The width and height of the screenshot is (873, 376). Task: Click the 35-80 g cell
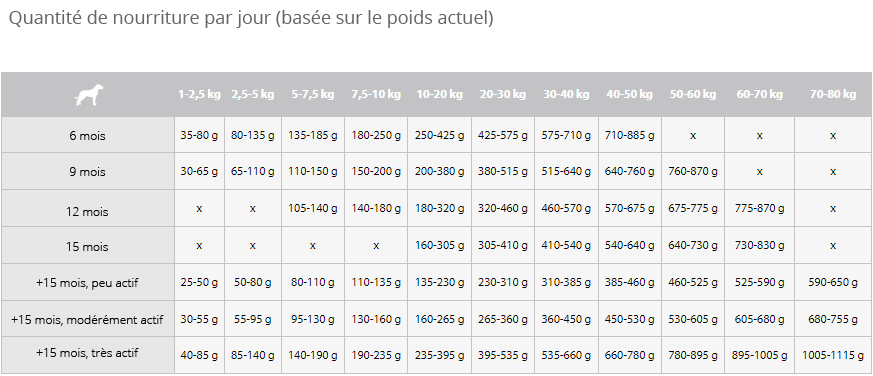(x=199, y=135)
